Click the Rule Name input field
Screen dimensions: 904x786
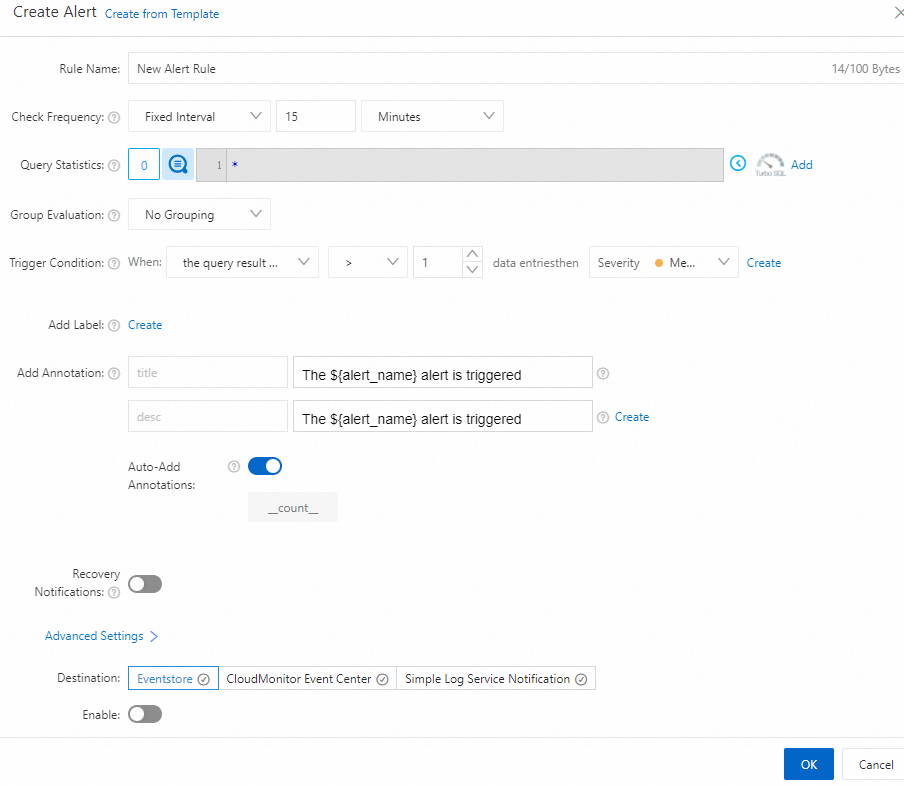point(516,68)
